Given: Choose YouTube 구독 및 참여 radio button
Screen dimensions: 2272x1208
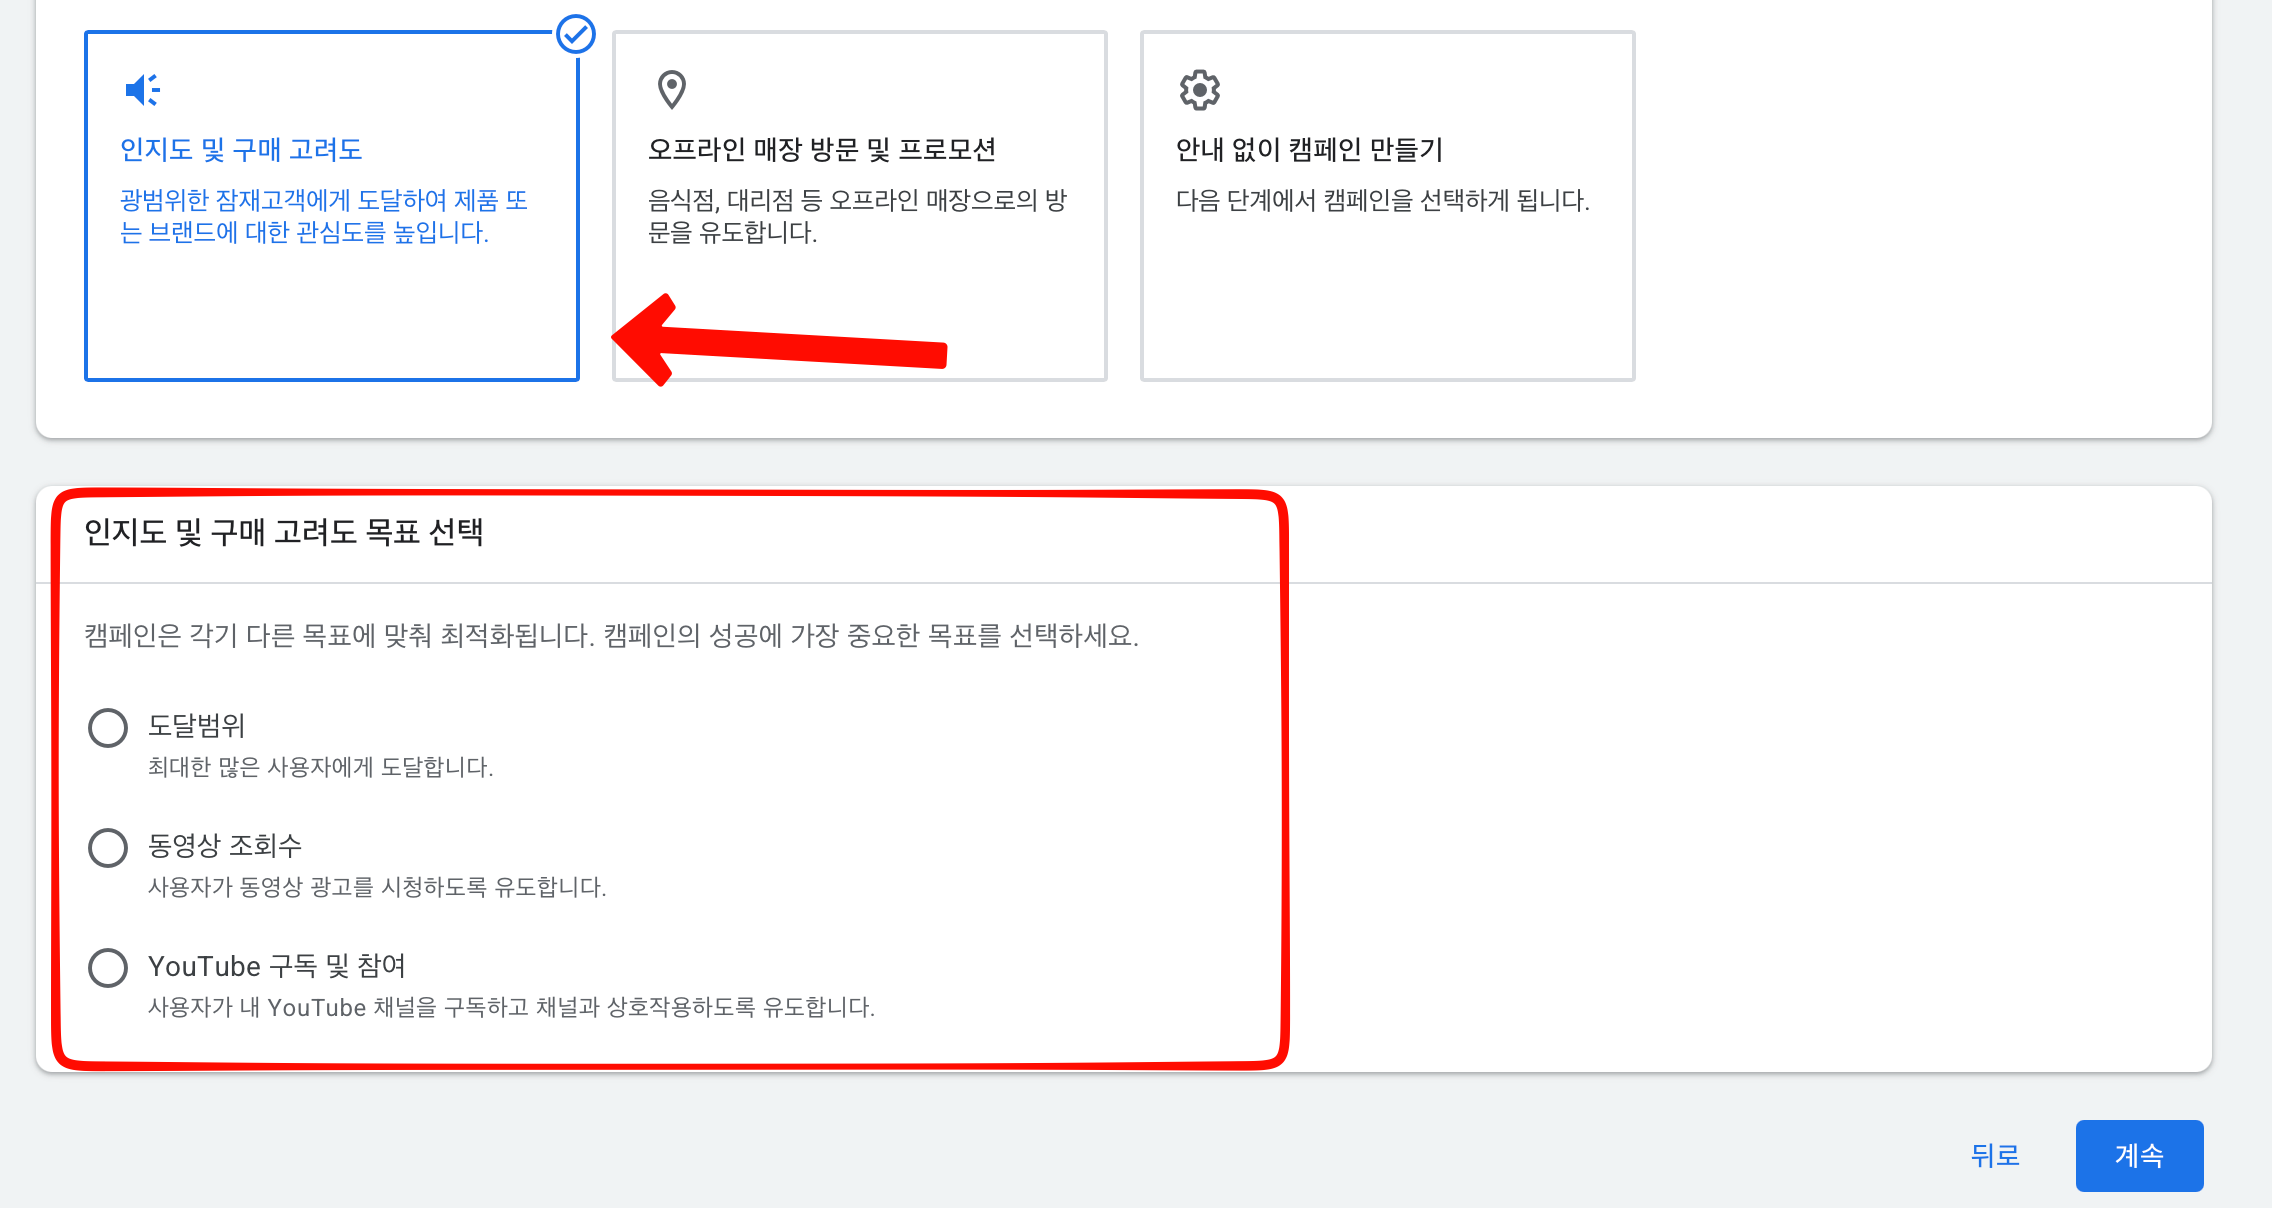Looking at the screenshot, I should [108, 968].
